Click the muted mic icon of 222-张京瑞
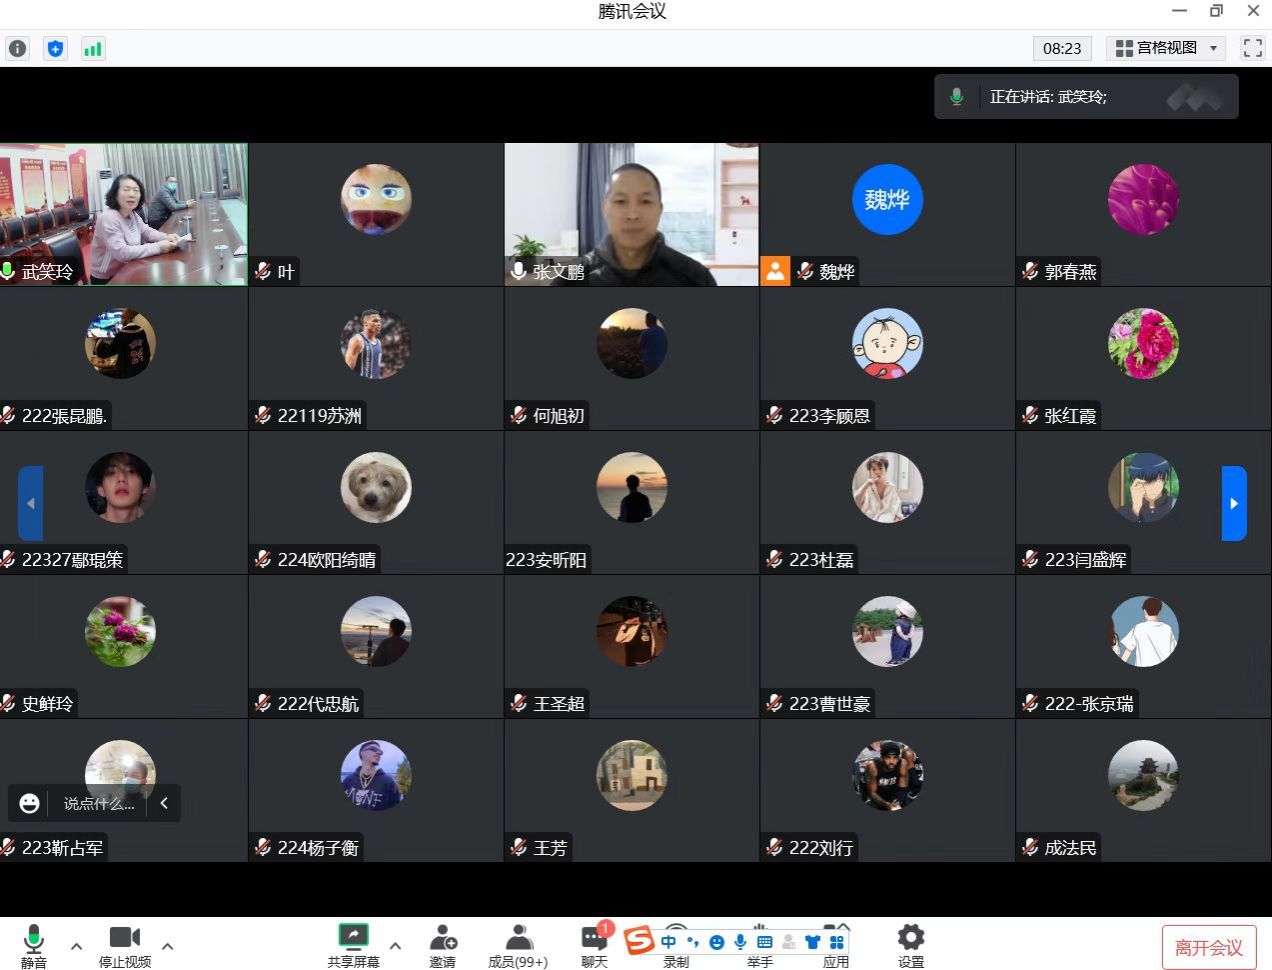This screenshot has height=970, width=1272. pos(1030,703)
